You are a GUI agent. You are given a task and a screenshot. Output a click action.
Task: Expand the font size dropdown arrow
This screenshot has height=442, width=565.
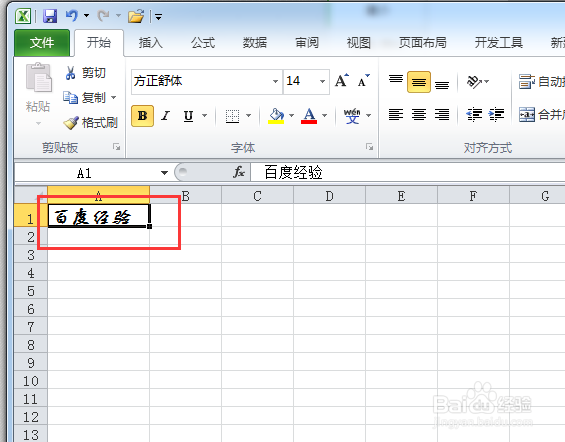click(322, 81)
